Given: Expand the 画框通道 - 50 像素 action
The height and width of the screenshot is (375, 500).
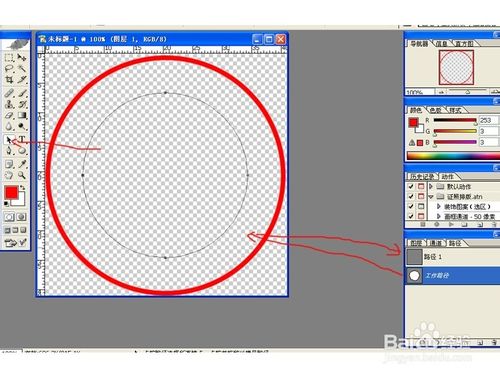Looking at the screenshot, I should pos(439,216).
